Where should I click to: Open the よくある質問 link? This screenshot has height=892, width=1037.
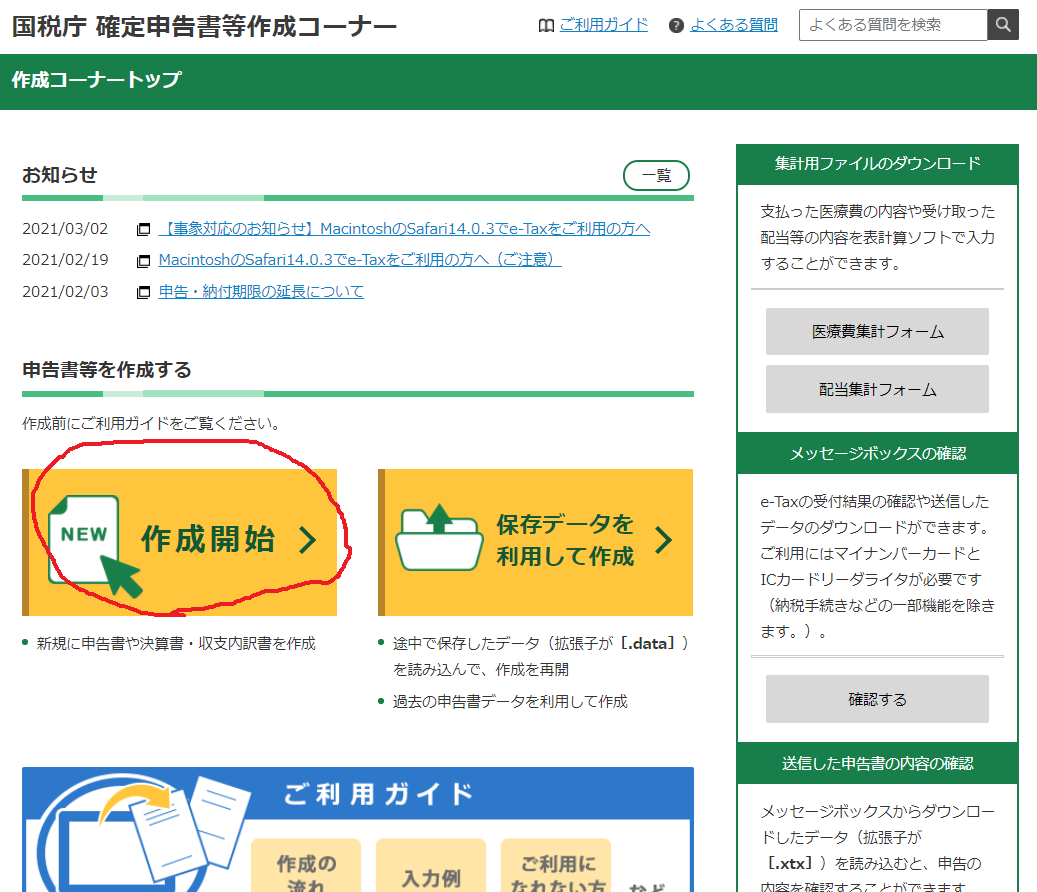pyautogui.click(x=734, y=25)
